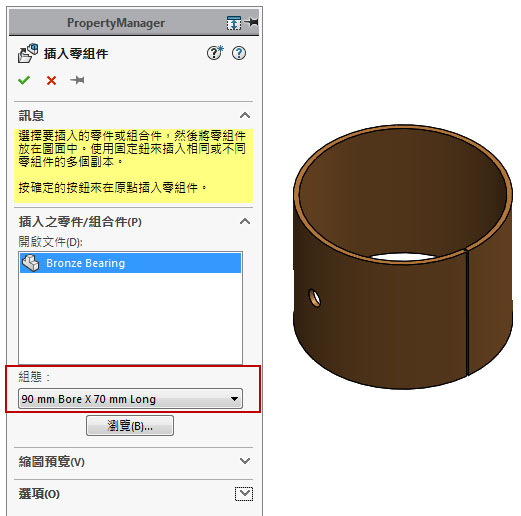Collapse the 訊息 message section
The width and height of the screenshot is (521, 516).
click(x=245, y=115)
